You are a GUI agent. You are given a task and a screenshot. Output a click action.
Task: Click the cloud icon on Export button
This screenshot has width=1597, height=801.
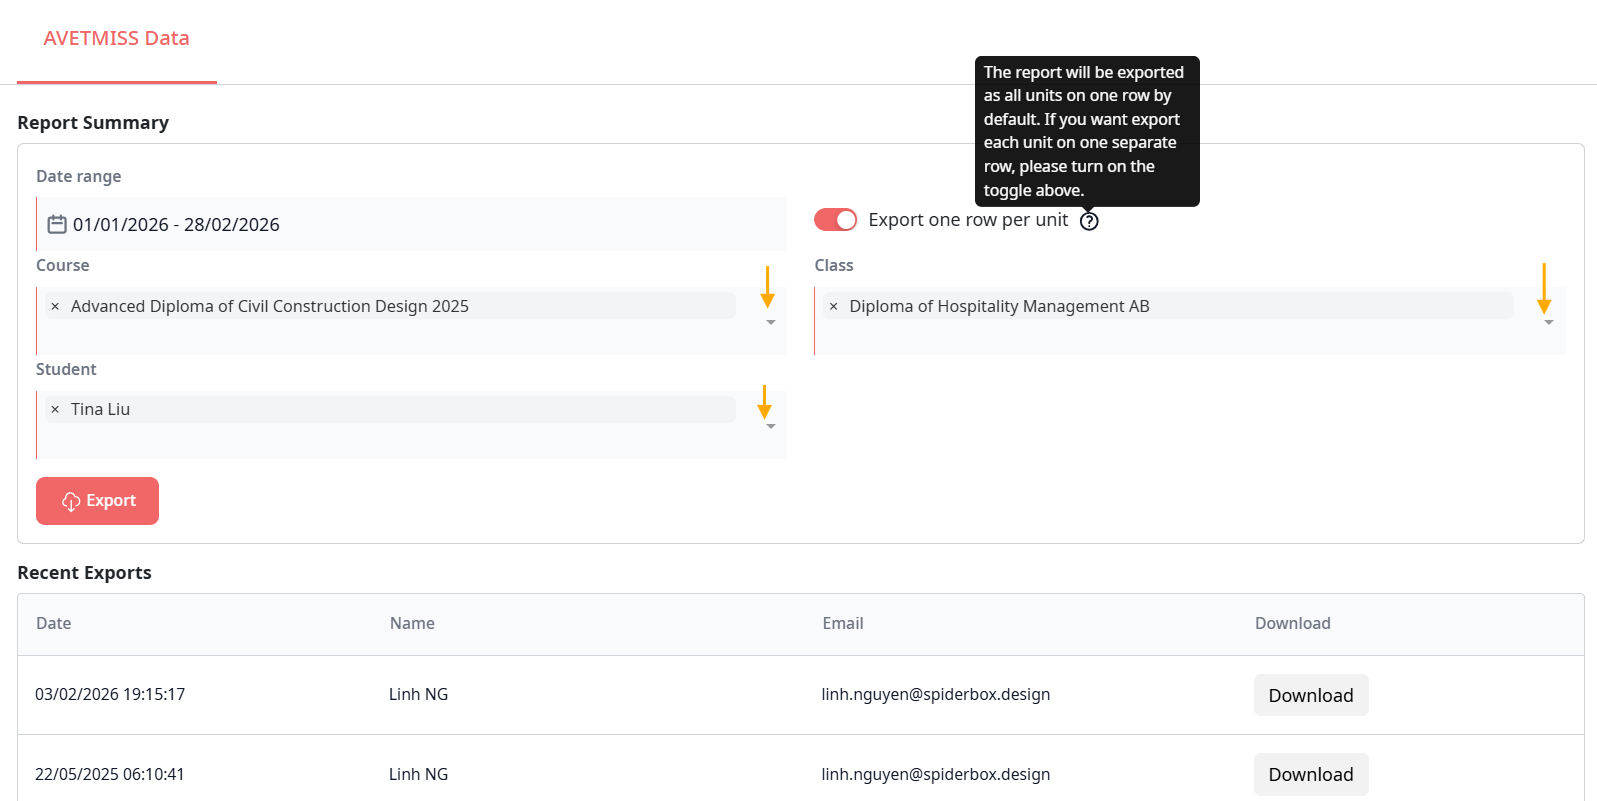tap(71, 501)
